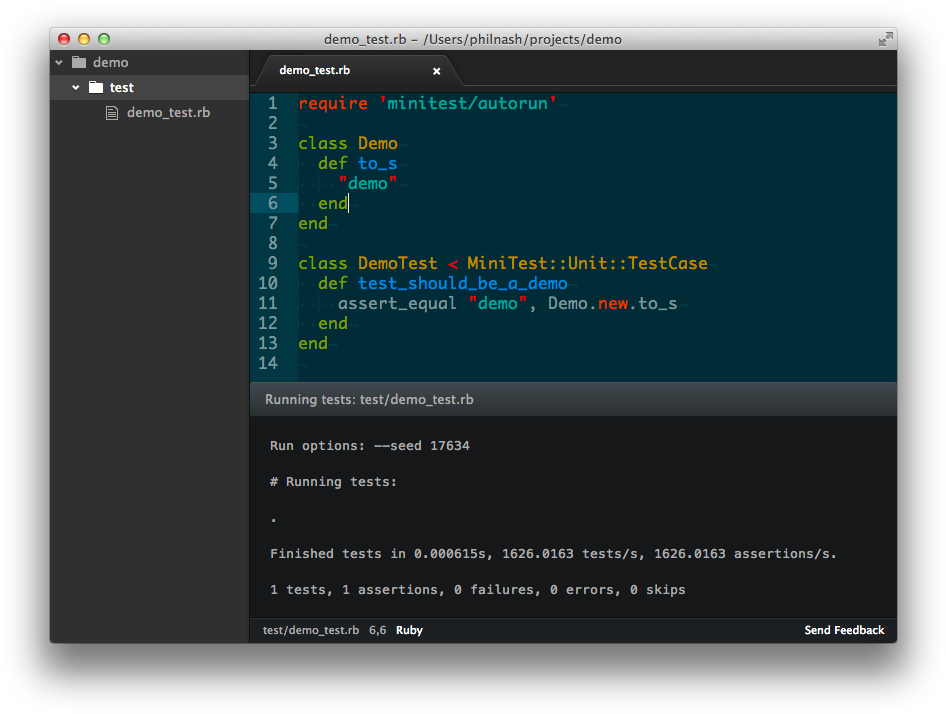Screen dimensions: 946x714
Task: Click the demo_test.rb file icon in sidebar
Action: [112, 113]
